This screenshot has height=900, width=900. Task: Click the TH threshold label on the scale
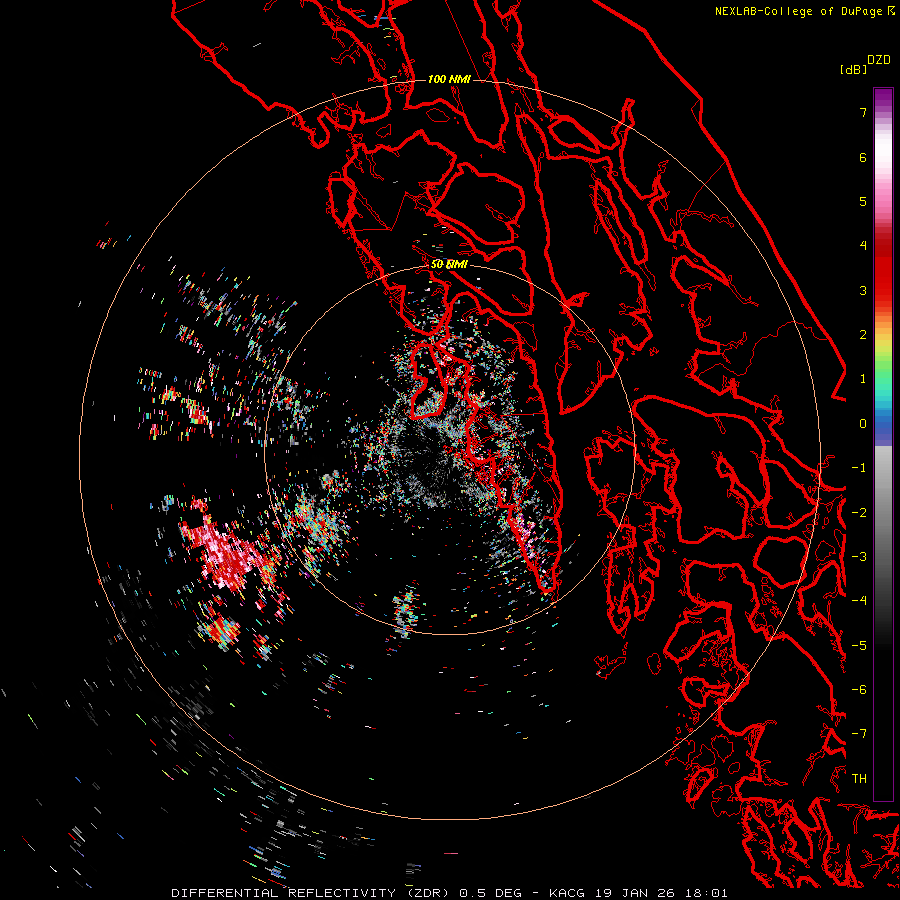(x=859, y=779)
